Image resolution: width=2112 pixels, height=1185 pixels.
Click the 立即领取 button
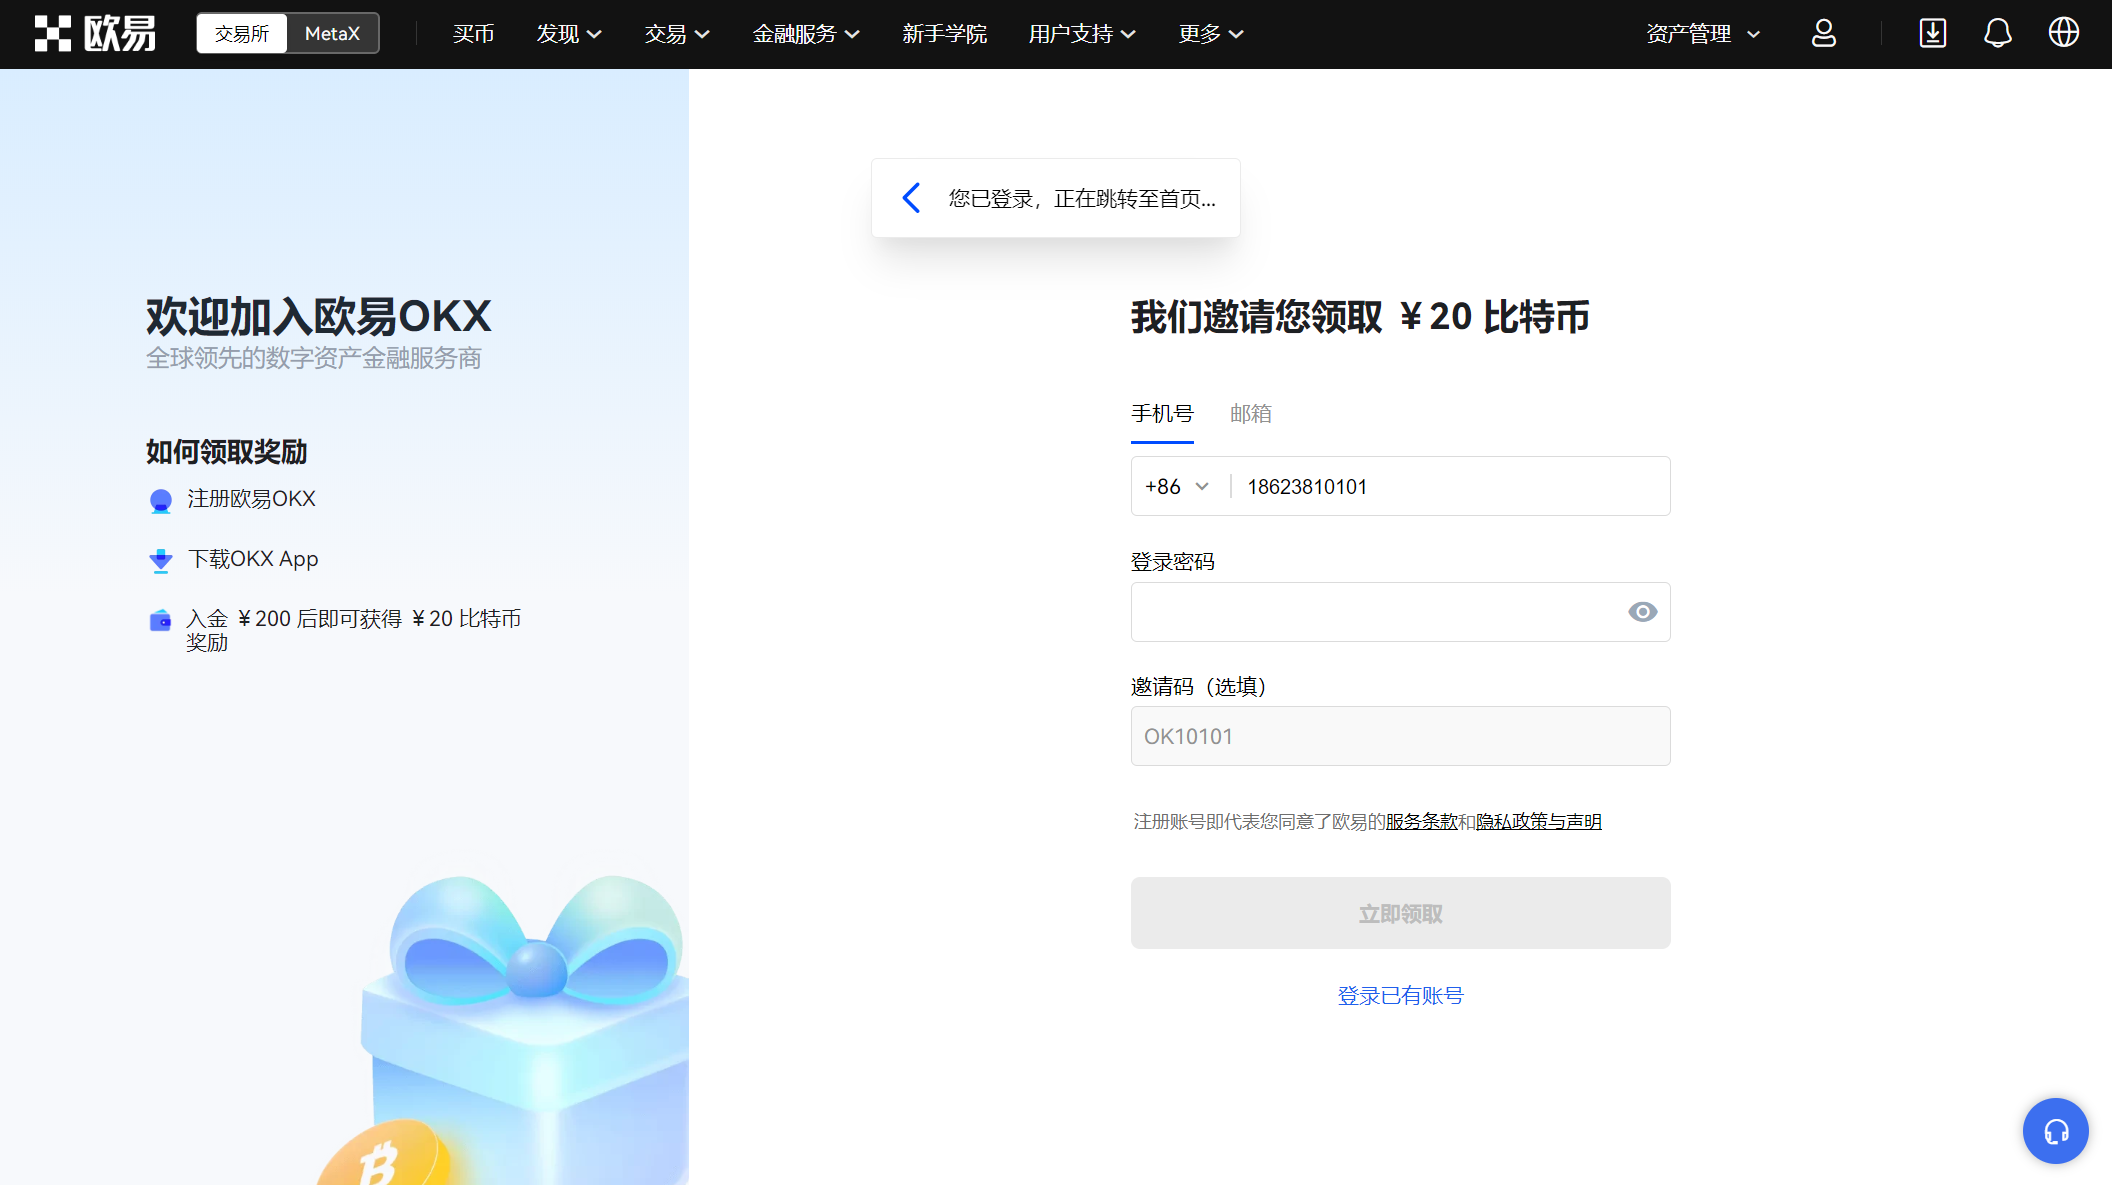[1400, 913]
